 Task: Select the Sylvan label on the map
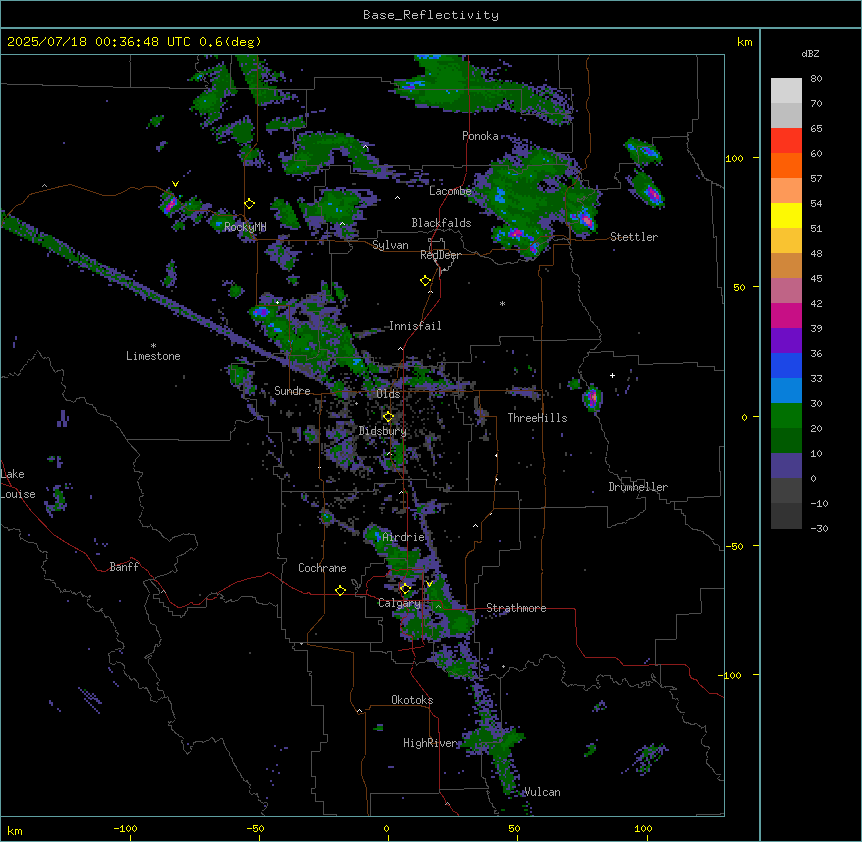pyautogui.click(x=390, y=245)
